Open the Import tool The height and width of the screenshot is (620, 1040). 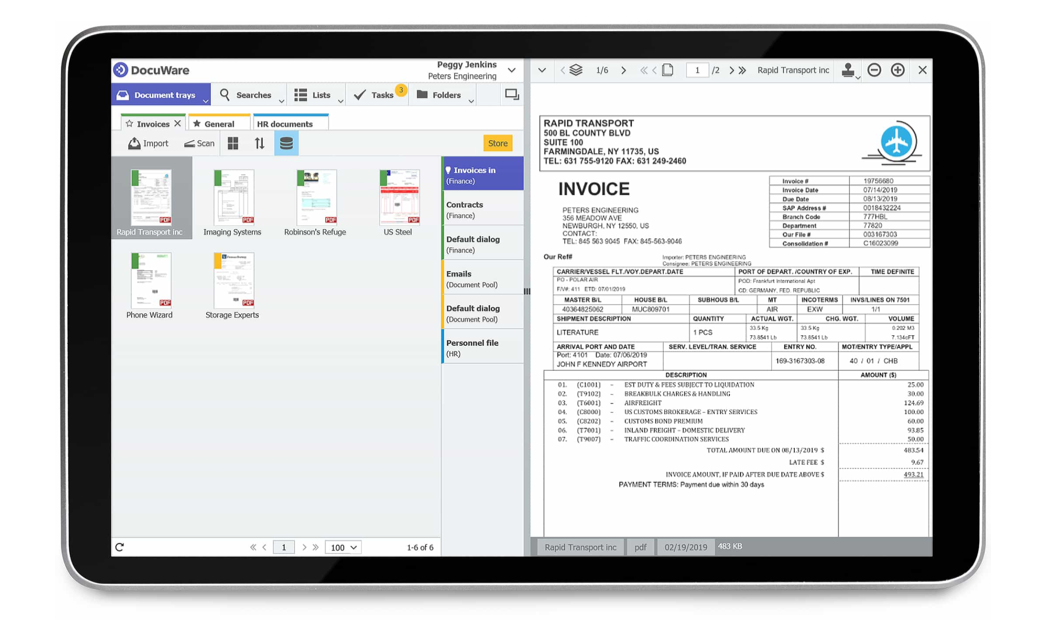pyautogui.click(x=146, y=143)
